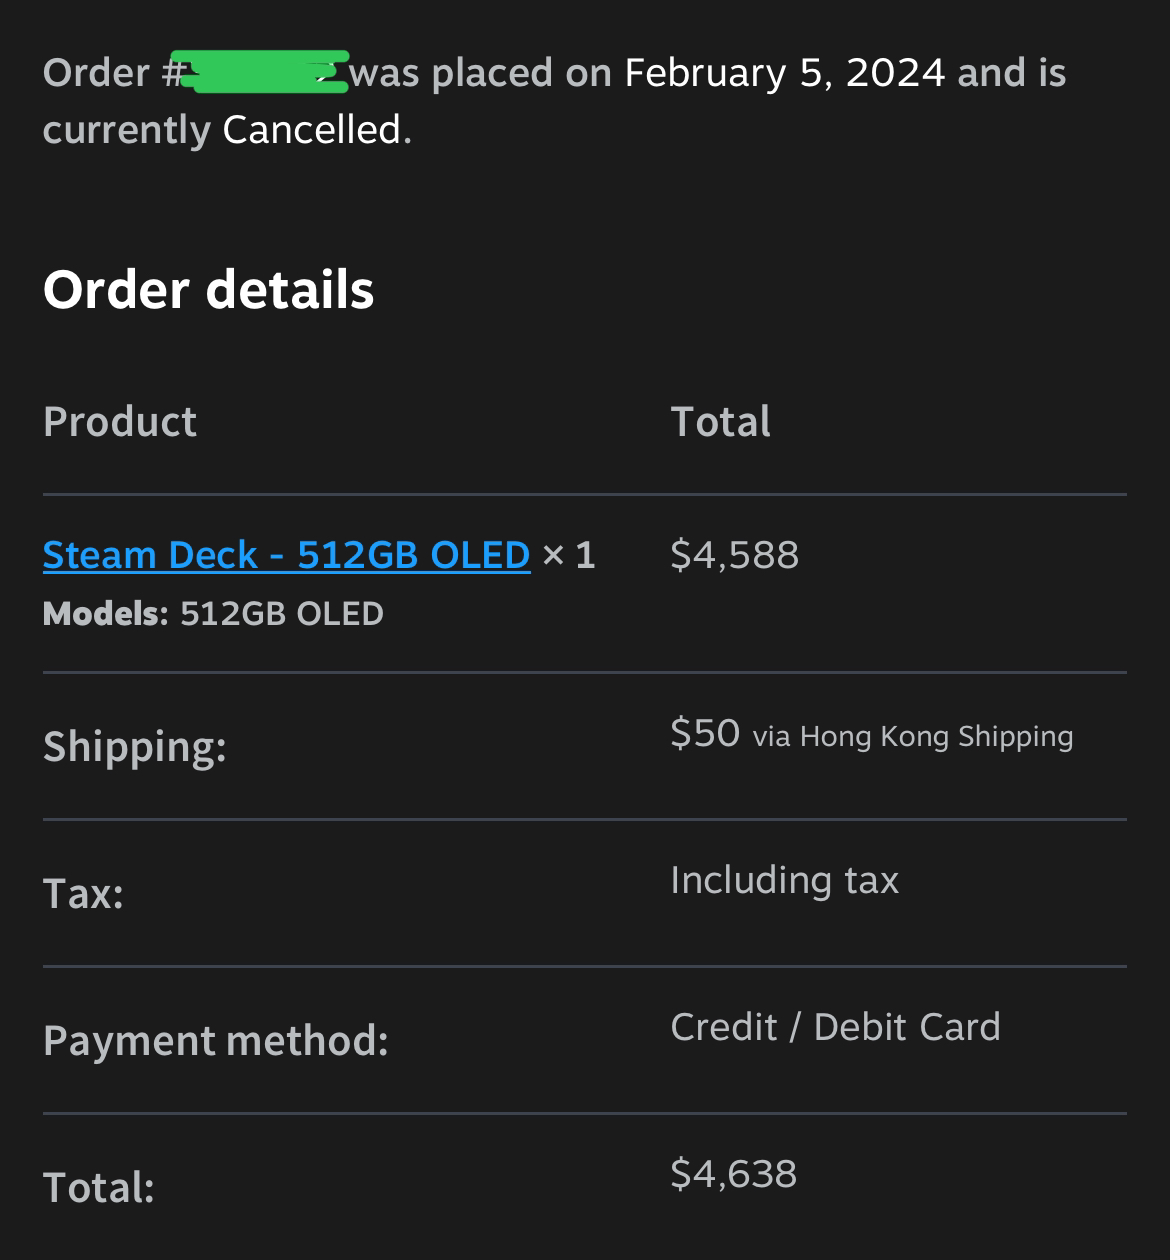Click the Credit / Debit Card value

tap(835, 1027)
